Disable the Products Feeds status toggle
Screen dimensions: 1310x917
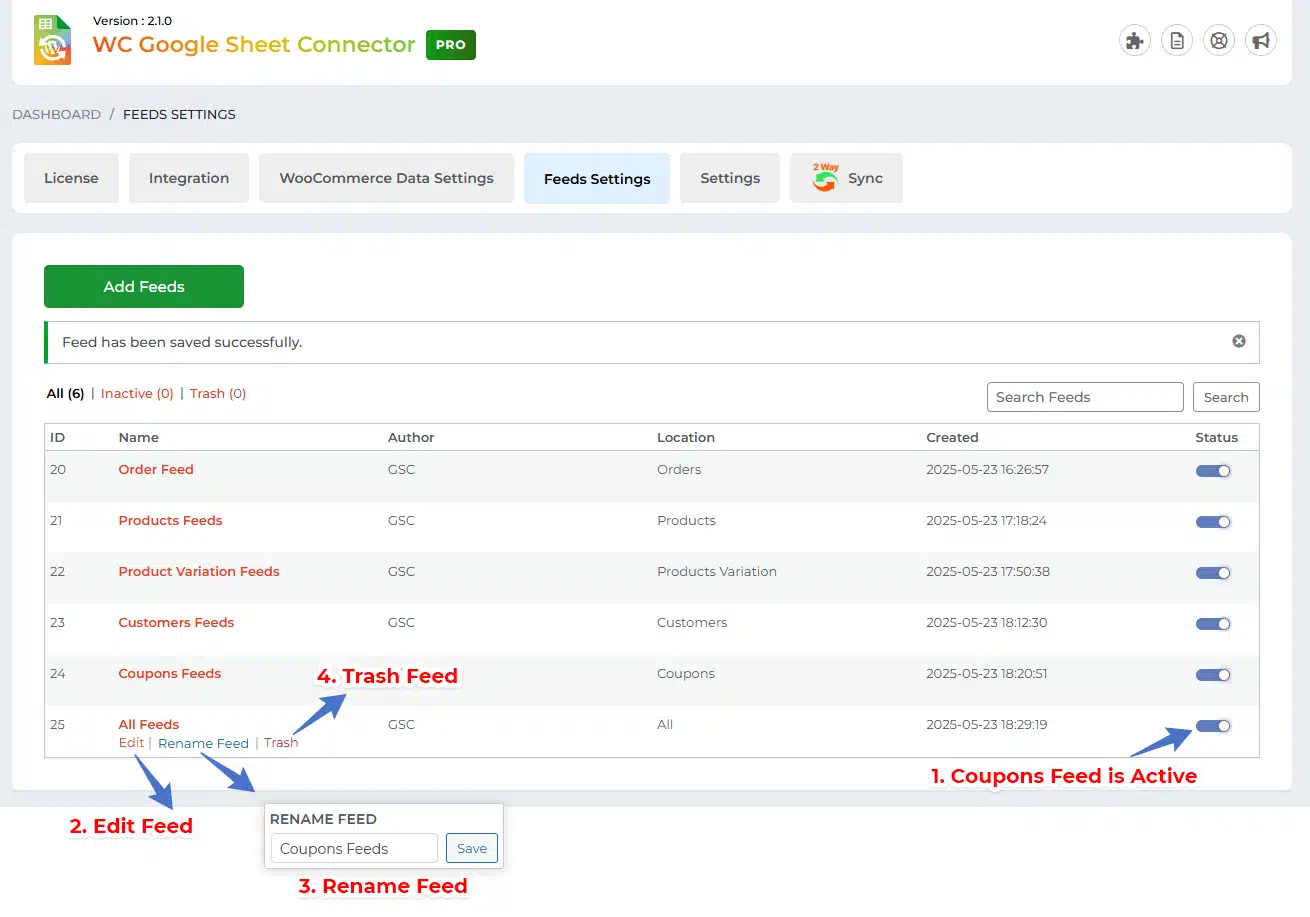pos(1213,522)
